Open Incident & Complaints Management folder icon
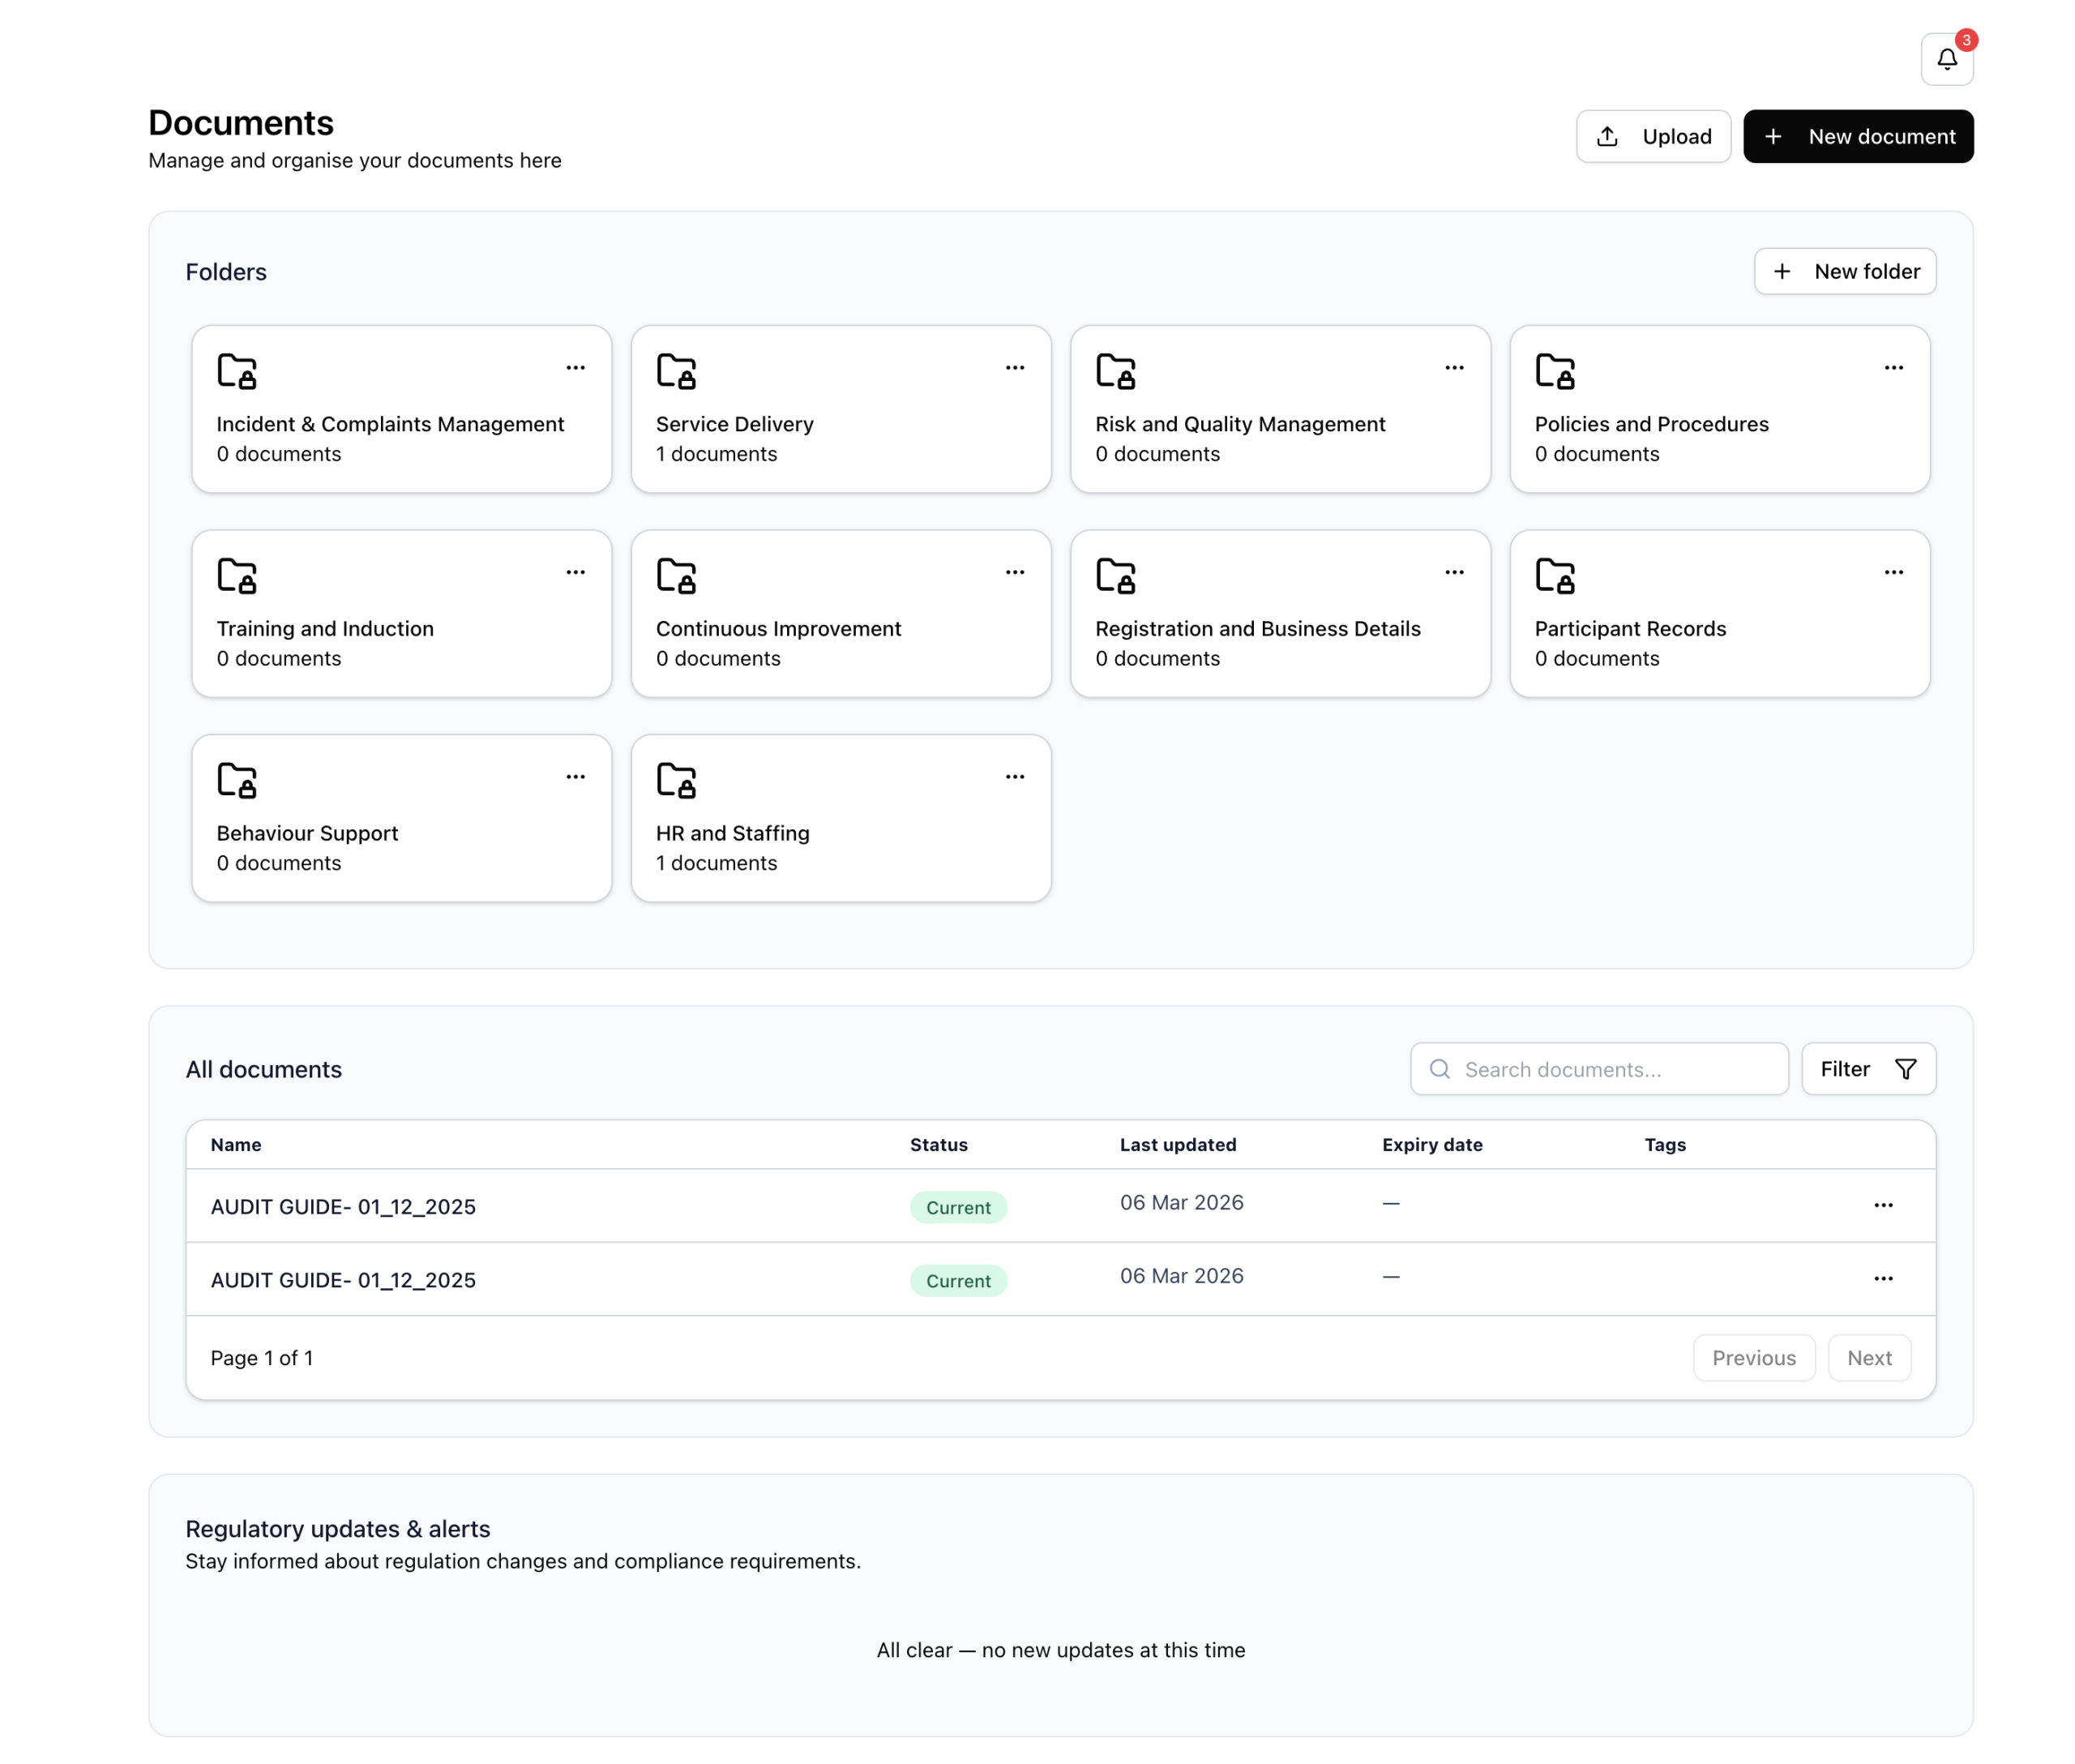Image resolution: width=2075 pixels, height=1764 pixels. pyautogui.click(x=237, y=371)
